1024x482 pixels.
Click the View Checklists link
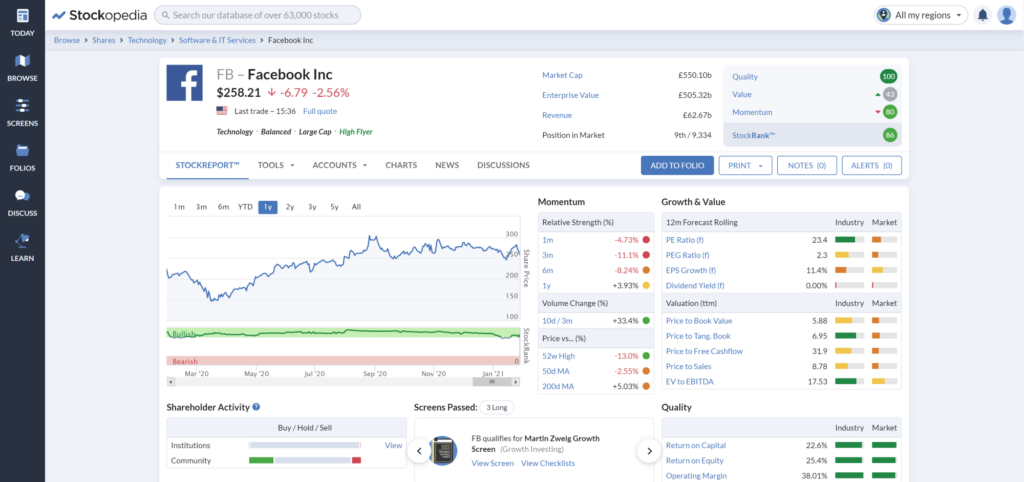(548, 463)
